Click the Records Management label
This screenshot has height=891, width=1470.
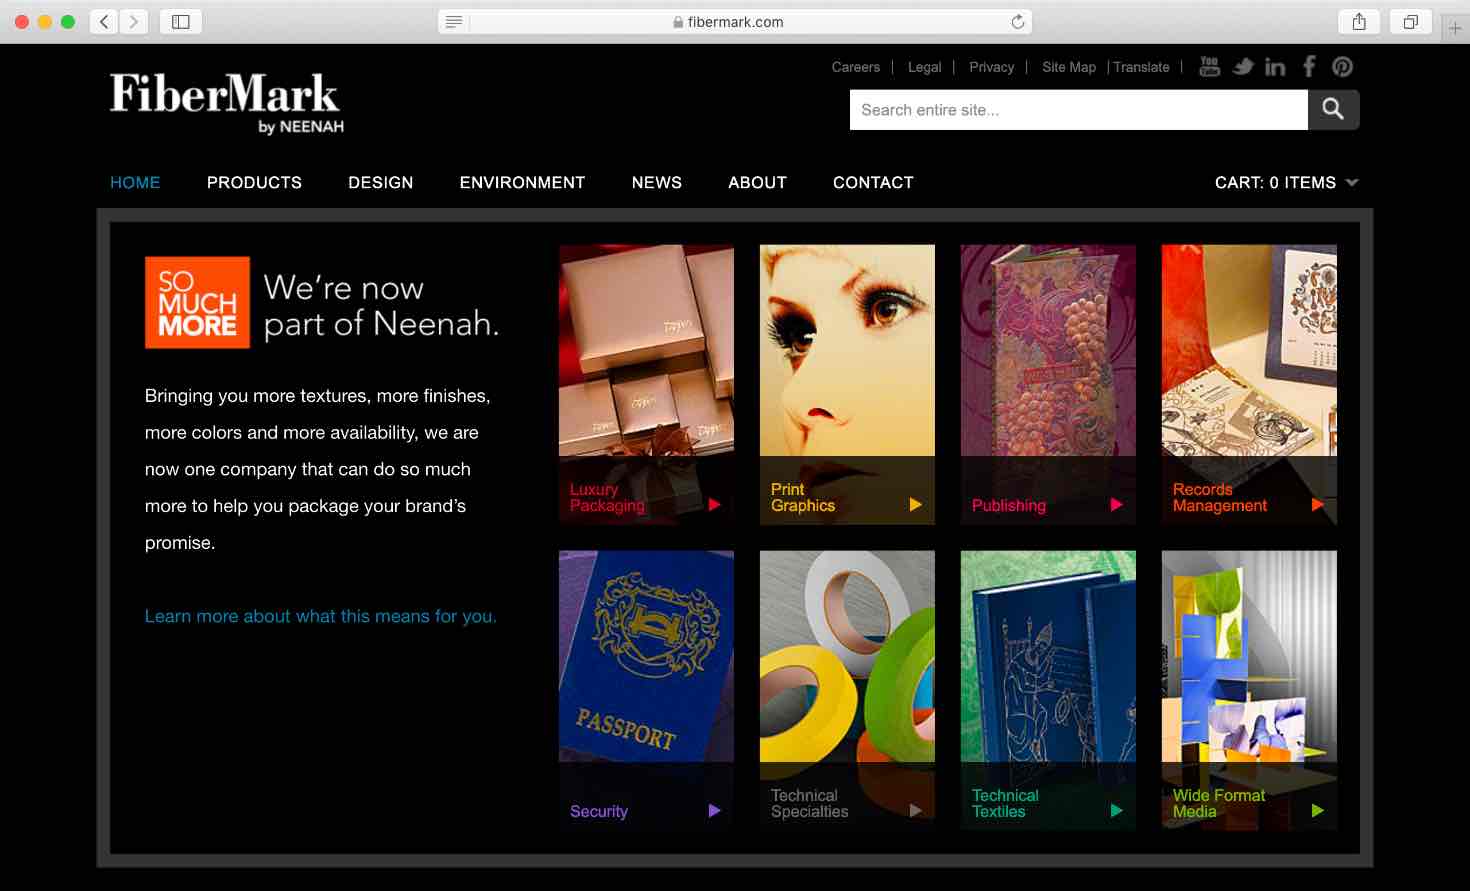tap(1220, 498)
